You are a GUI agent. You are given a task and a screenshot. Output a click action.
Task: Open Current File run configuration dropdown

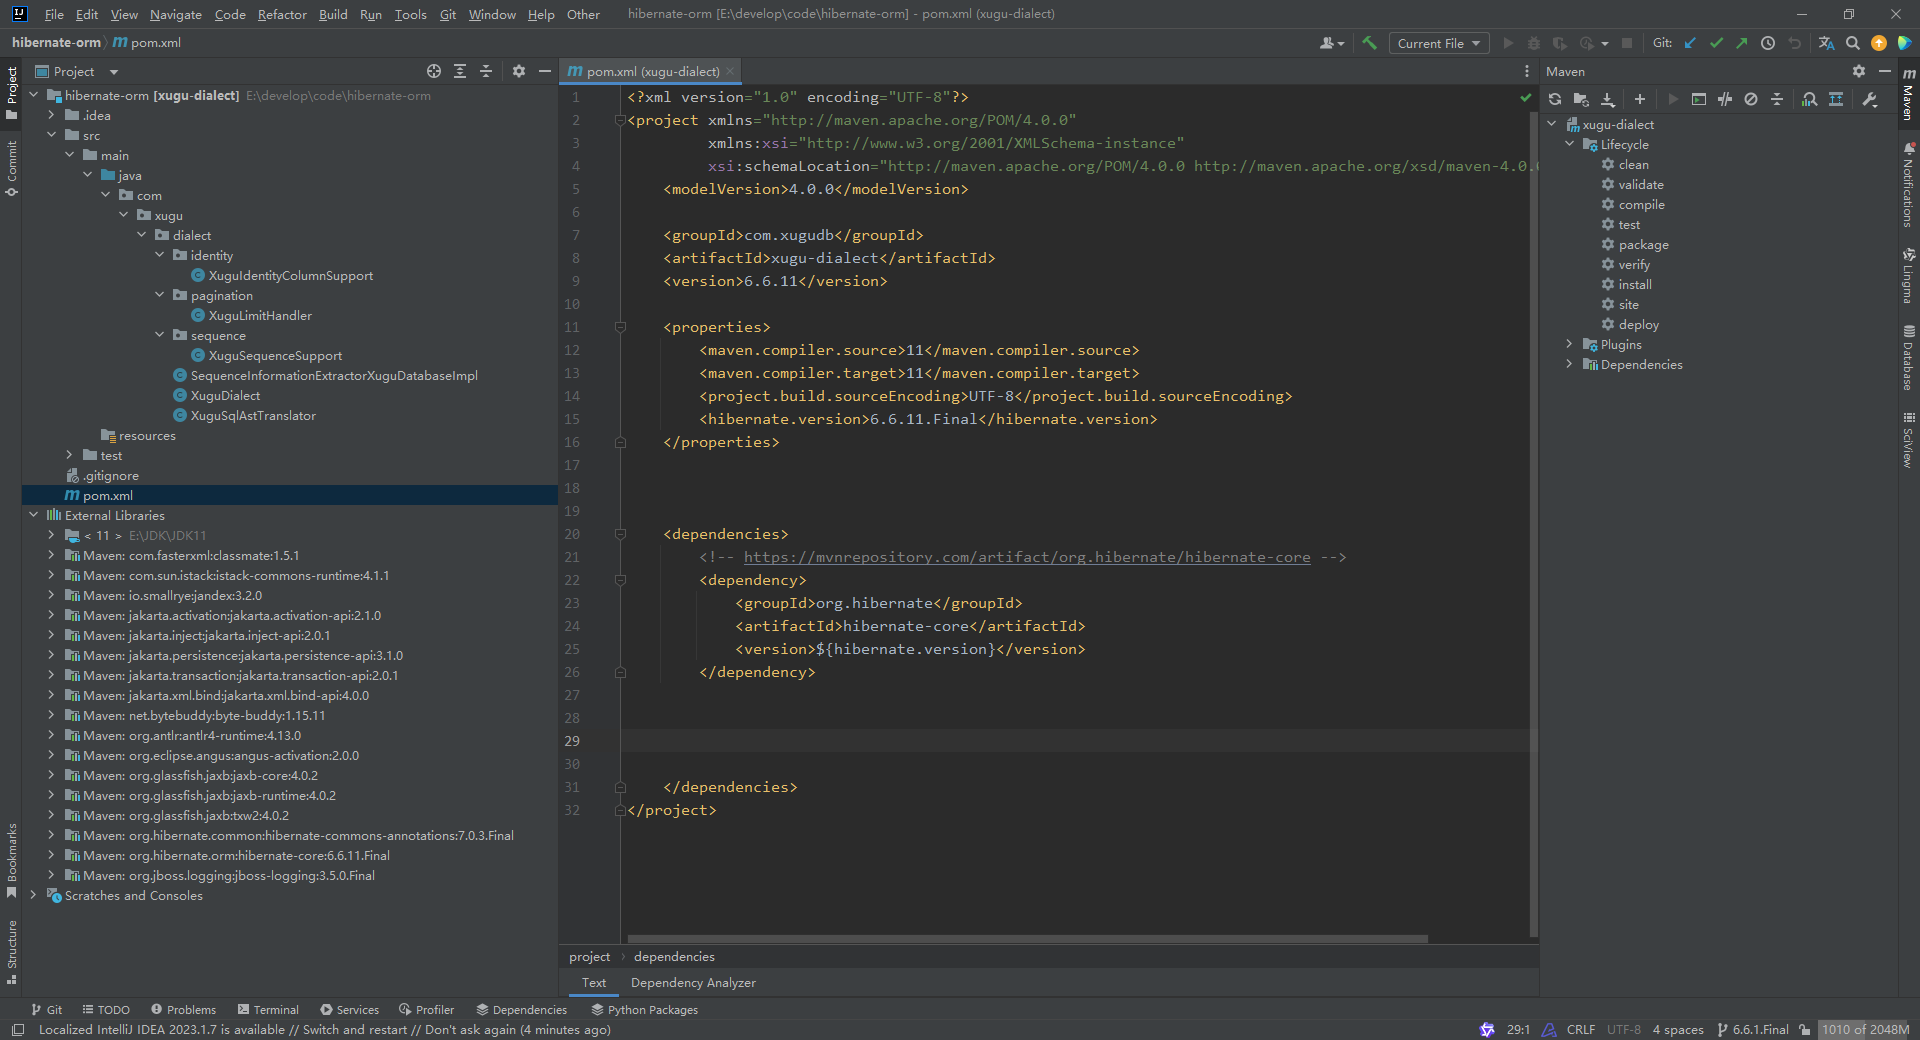1438,43
